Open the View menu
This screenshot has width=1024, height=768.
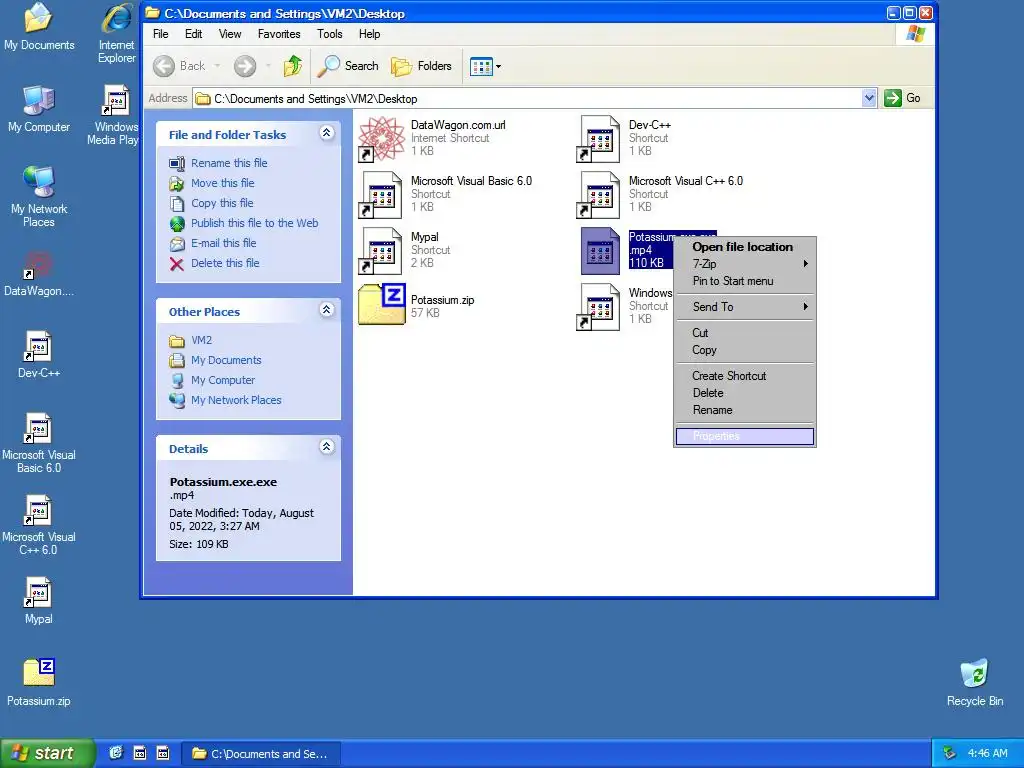click(x=230, y=34)
